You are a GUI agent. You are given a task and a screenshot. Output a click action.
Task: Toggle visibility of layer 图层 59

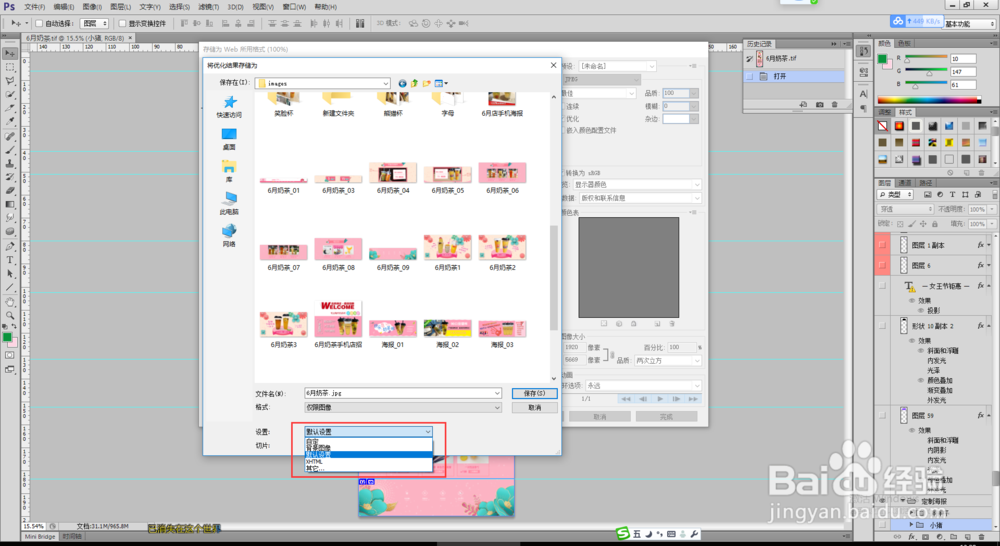pos(883,416)
